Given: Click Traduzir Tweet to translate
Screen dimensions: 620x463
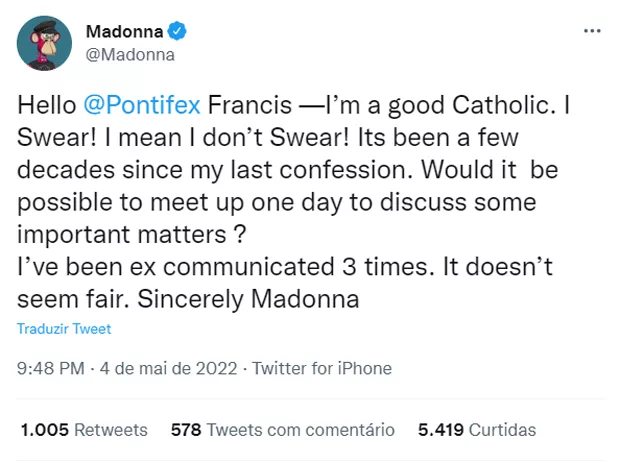Looking at the screenshot, I should [64, 329].
